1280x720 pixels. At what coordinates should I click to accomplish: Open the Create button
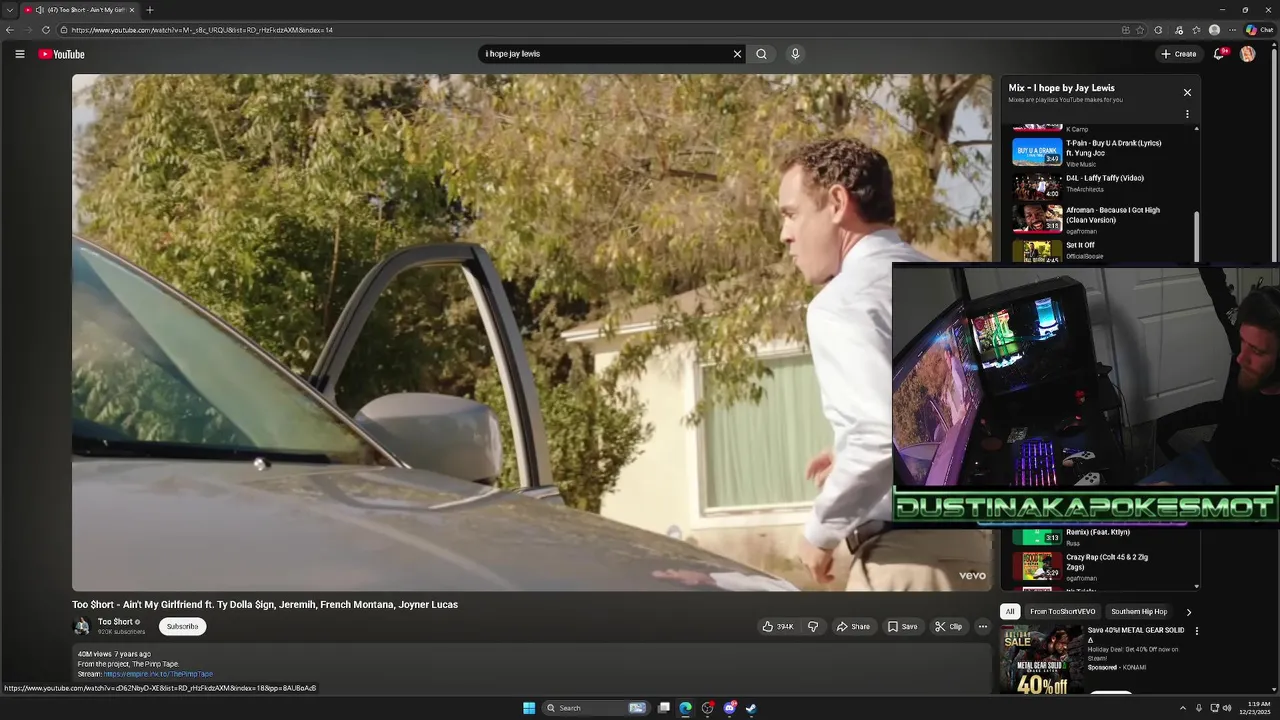(x=1179, y=54)
